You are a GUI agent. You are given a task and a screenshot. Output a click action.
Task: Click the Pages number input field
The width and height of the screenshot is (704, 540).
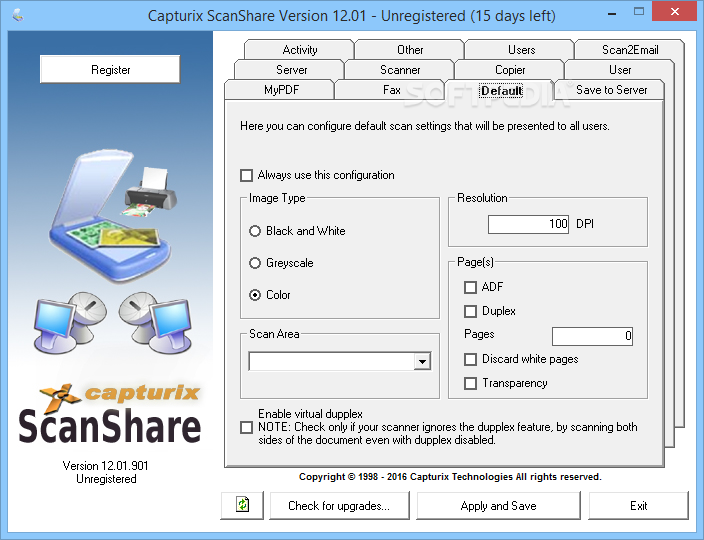pos(592,336)
